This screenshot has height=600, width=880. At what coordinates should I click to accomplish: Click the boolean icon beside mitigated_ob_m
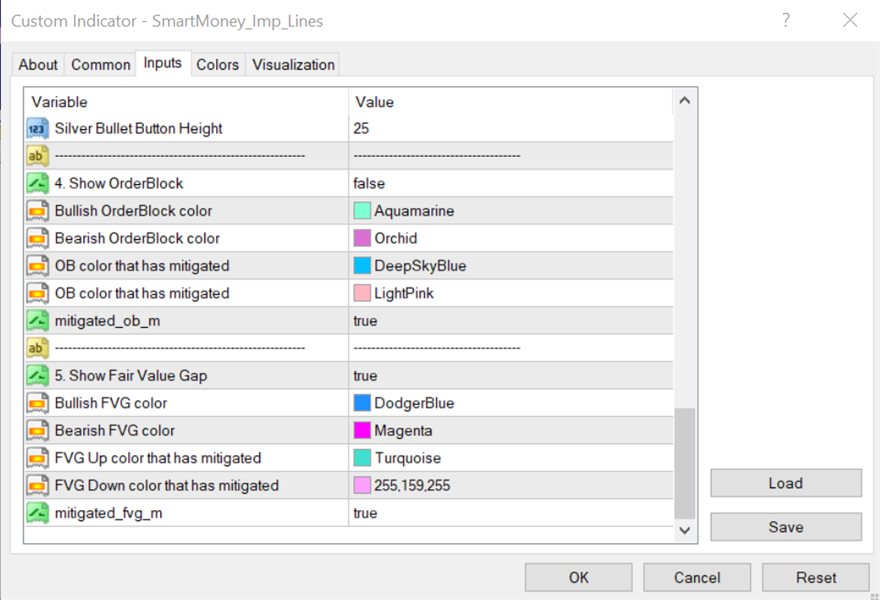click(37, 321)
